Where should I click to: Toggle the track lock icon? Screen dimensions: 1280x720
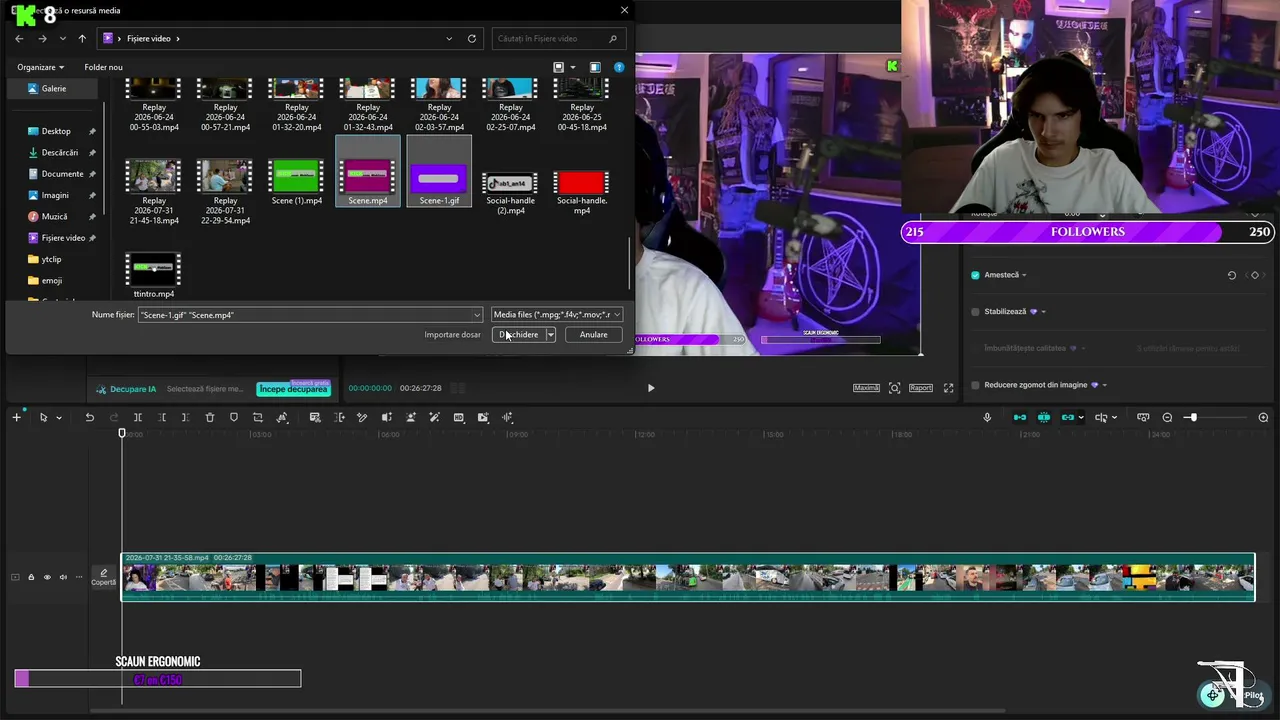coord(30,577)
